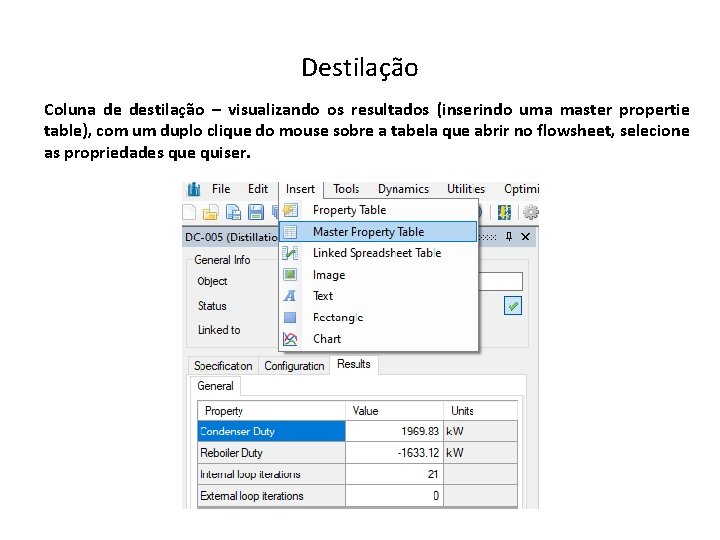Click the kW unit of Condenser Duty
This screenshot has width=720, height=540.
coord(480,431)
